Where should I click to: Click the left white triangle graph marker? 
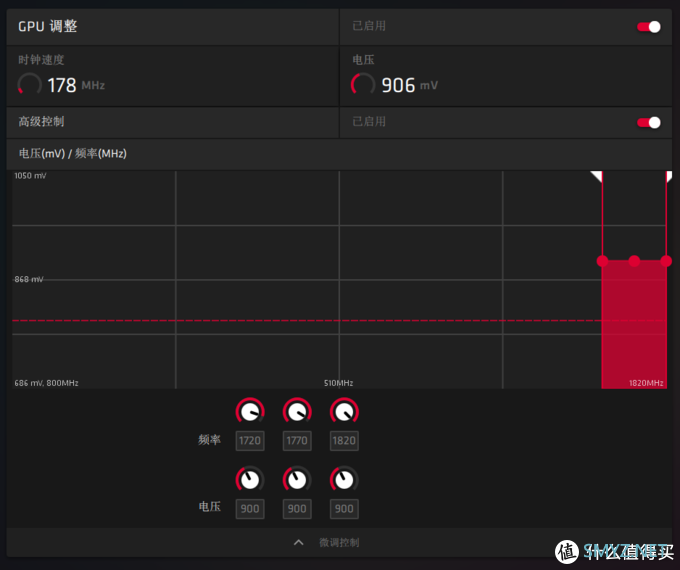(598, 176)
